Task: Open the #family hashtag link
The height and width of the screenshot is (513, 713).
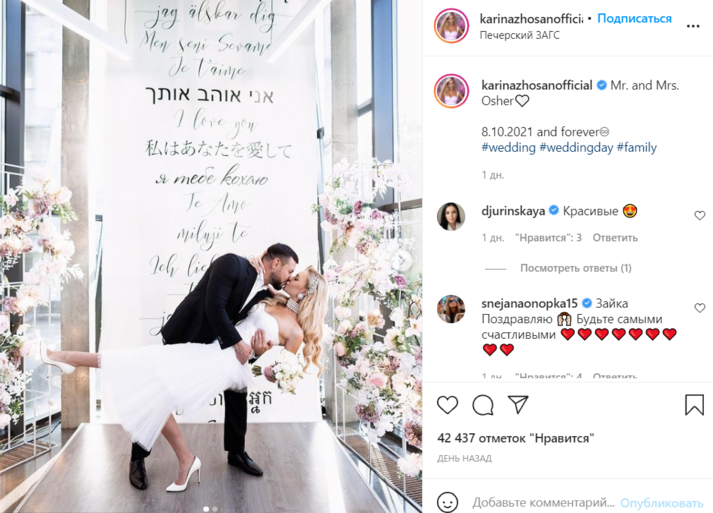Action: 637,148
